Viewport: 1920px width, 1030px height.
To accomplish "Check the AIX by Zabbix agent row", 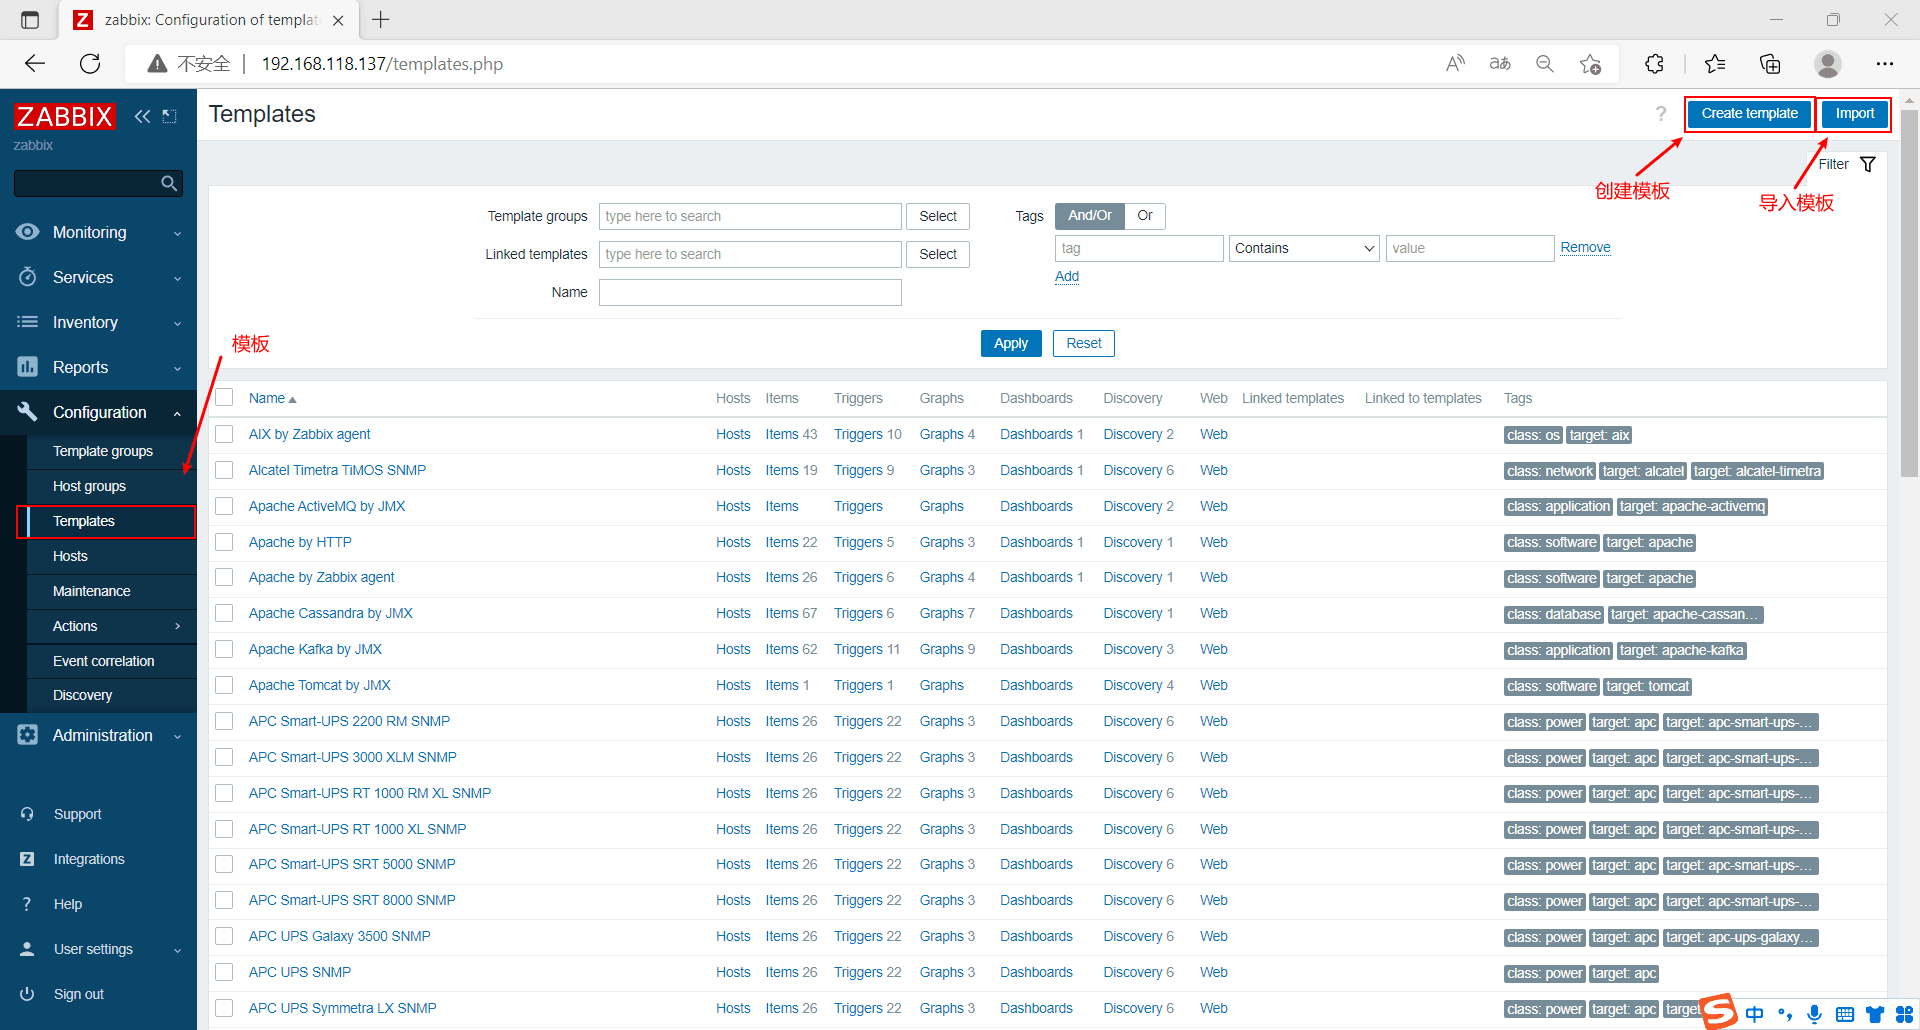I will 225,434.
